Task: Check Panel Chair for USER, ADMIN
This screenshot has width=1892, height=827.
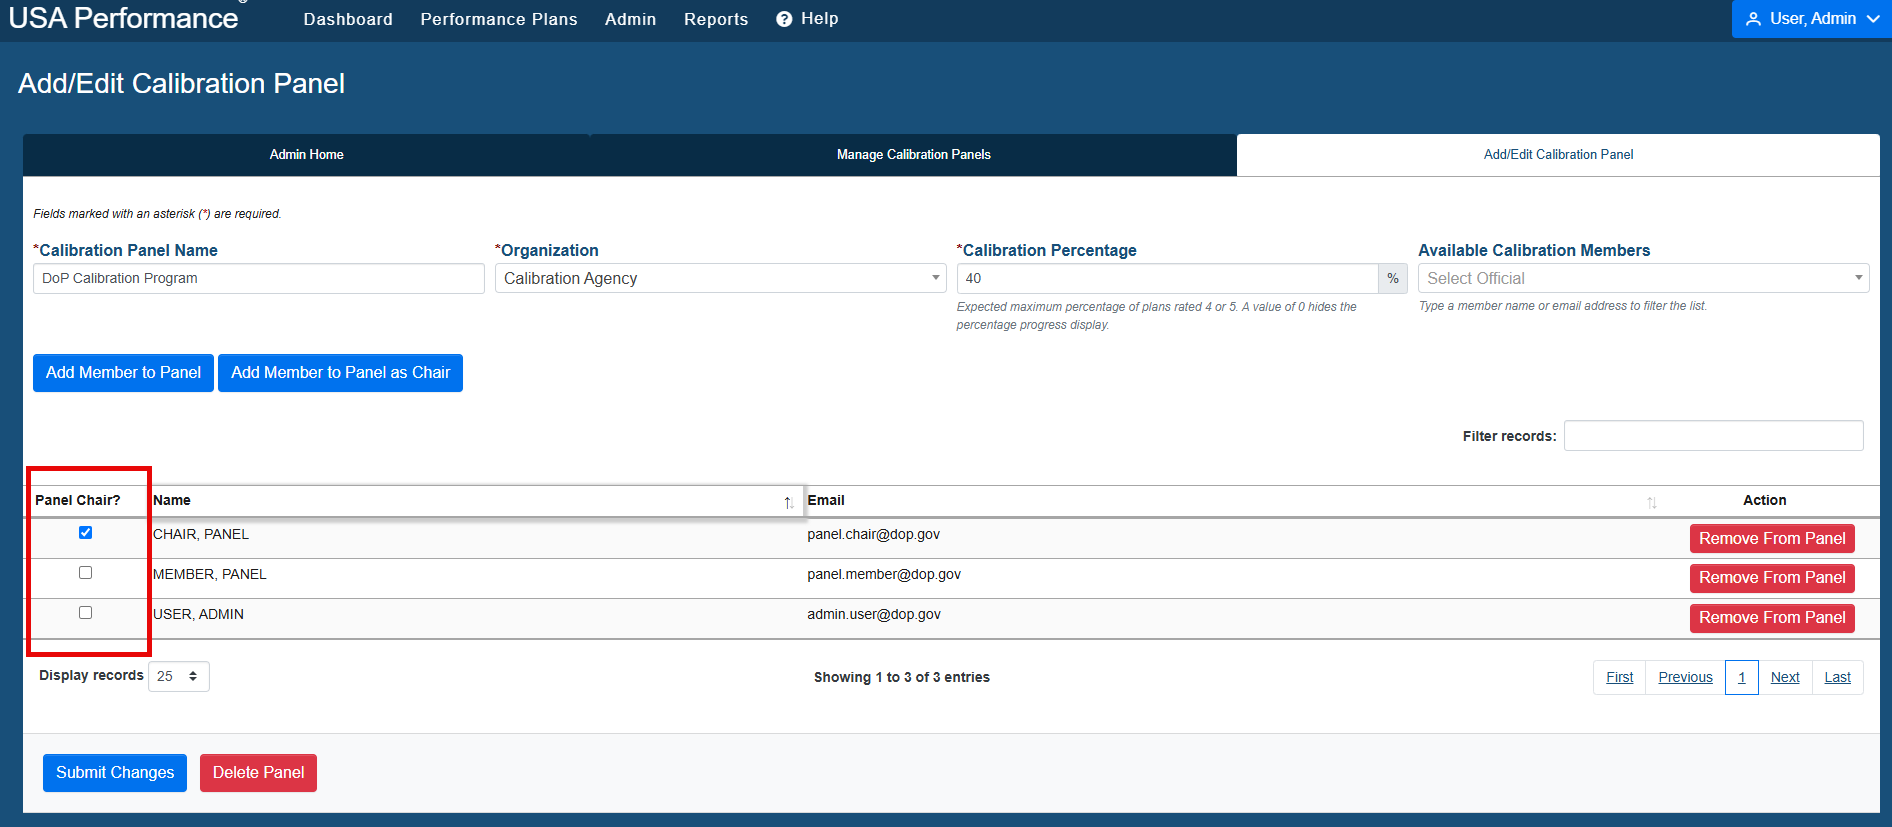Action: point(85,613)
